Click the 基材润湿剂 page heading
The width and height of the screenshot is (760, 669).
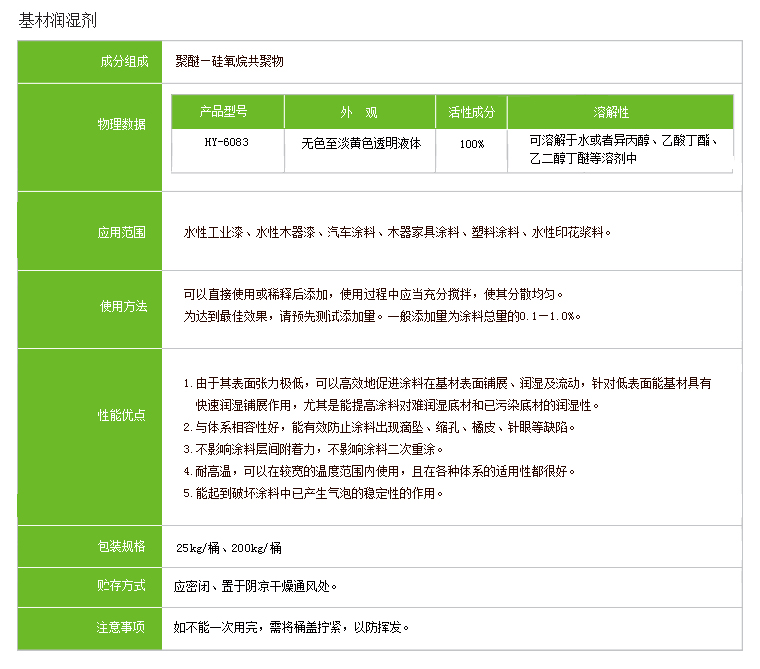pos(59,21)
